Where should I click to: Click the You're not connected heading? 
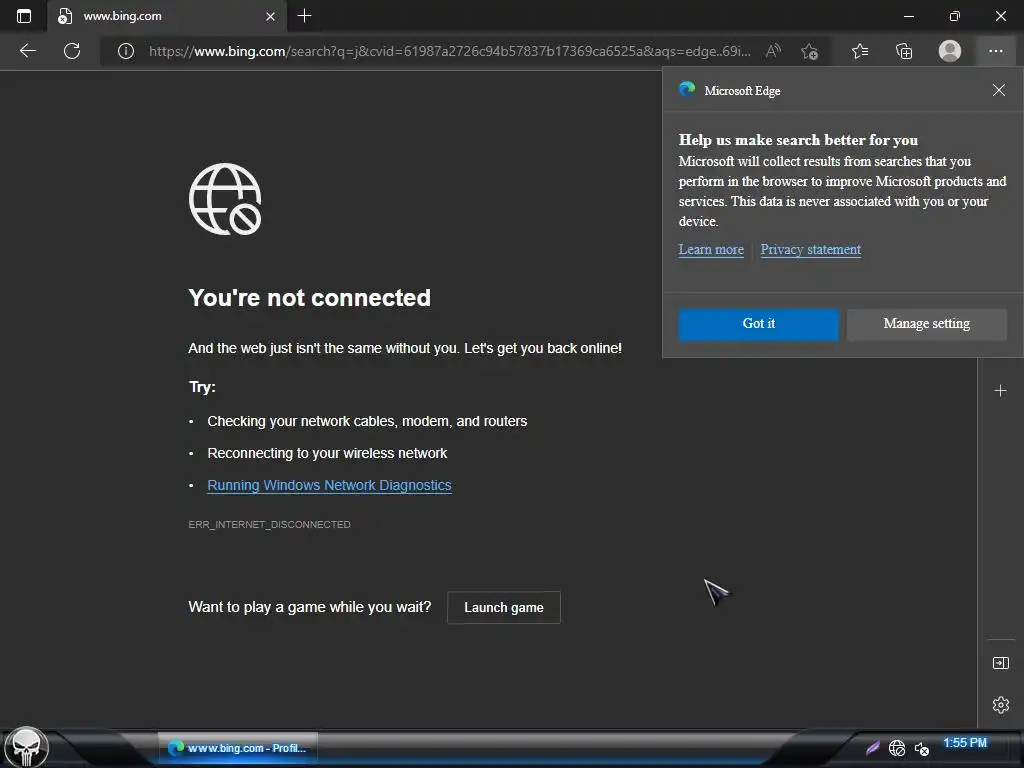coord(310,298)
